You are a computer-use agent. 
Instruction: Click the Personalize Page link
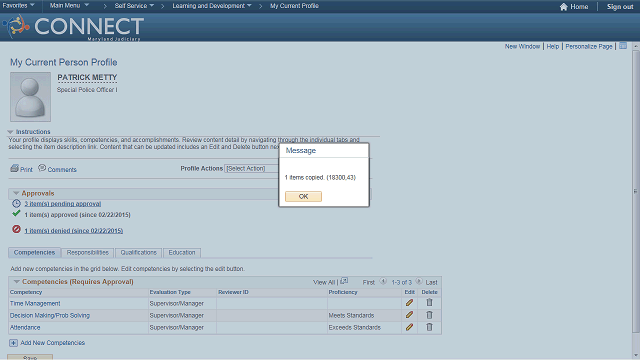[x=589, y=46]
